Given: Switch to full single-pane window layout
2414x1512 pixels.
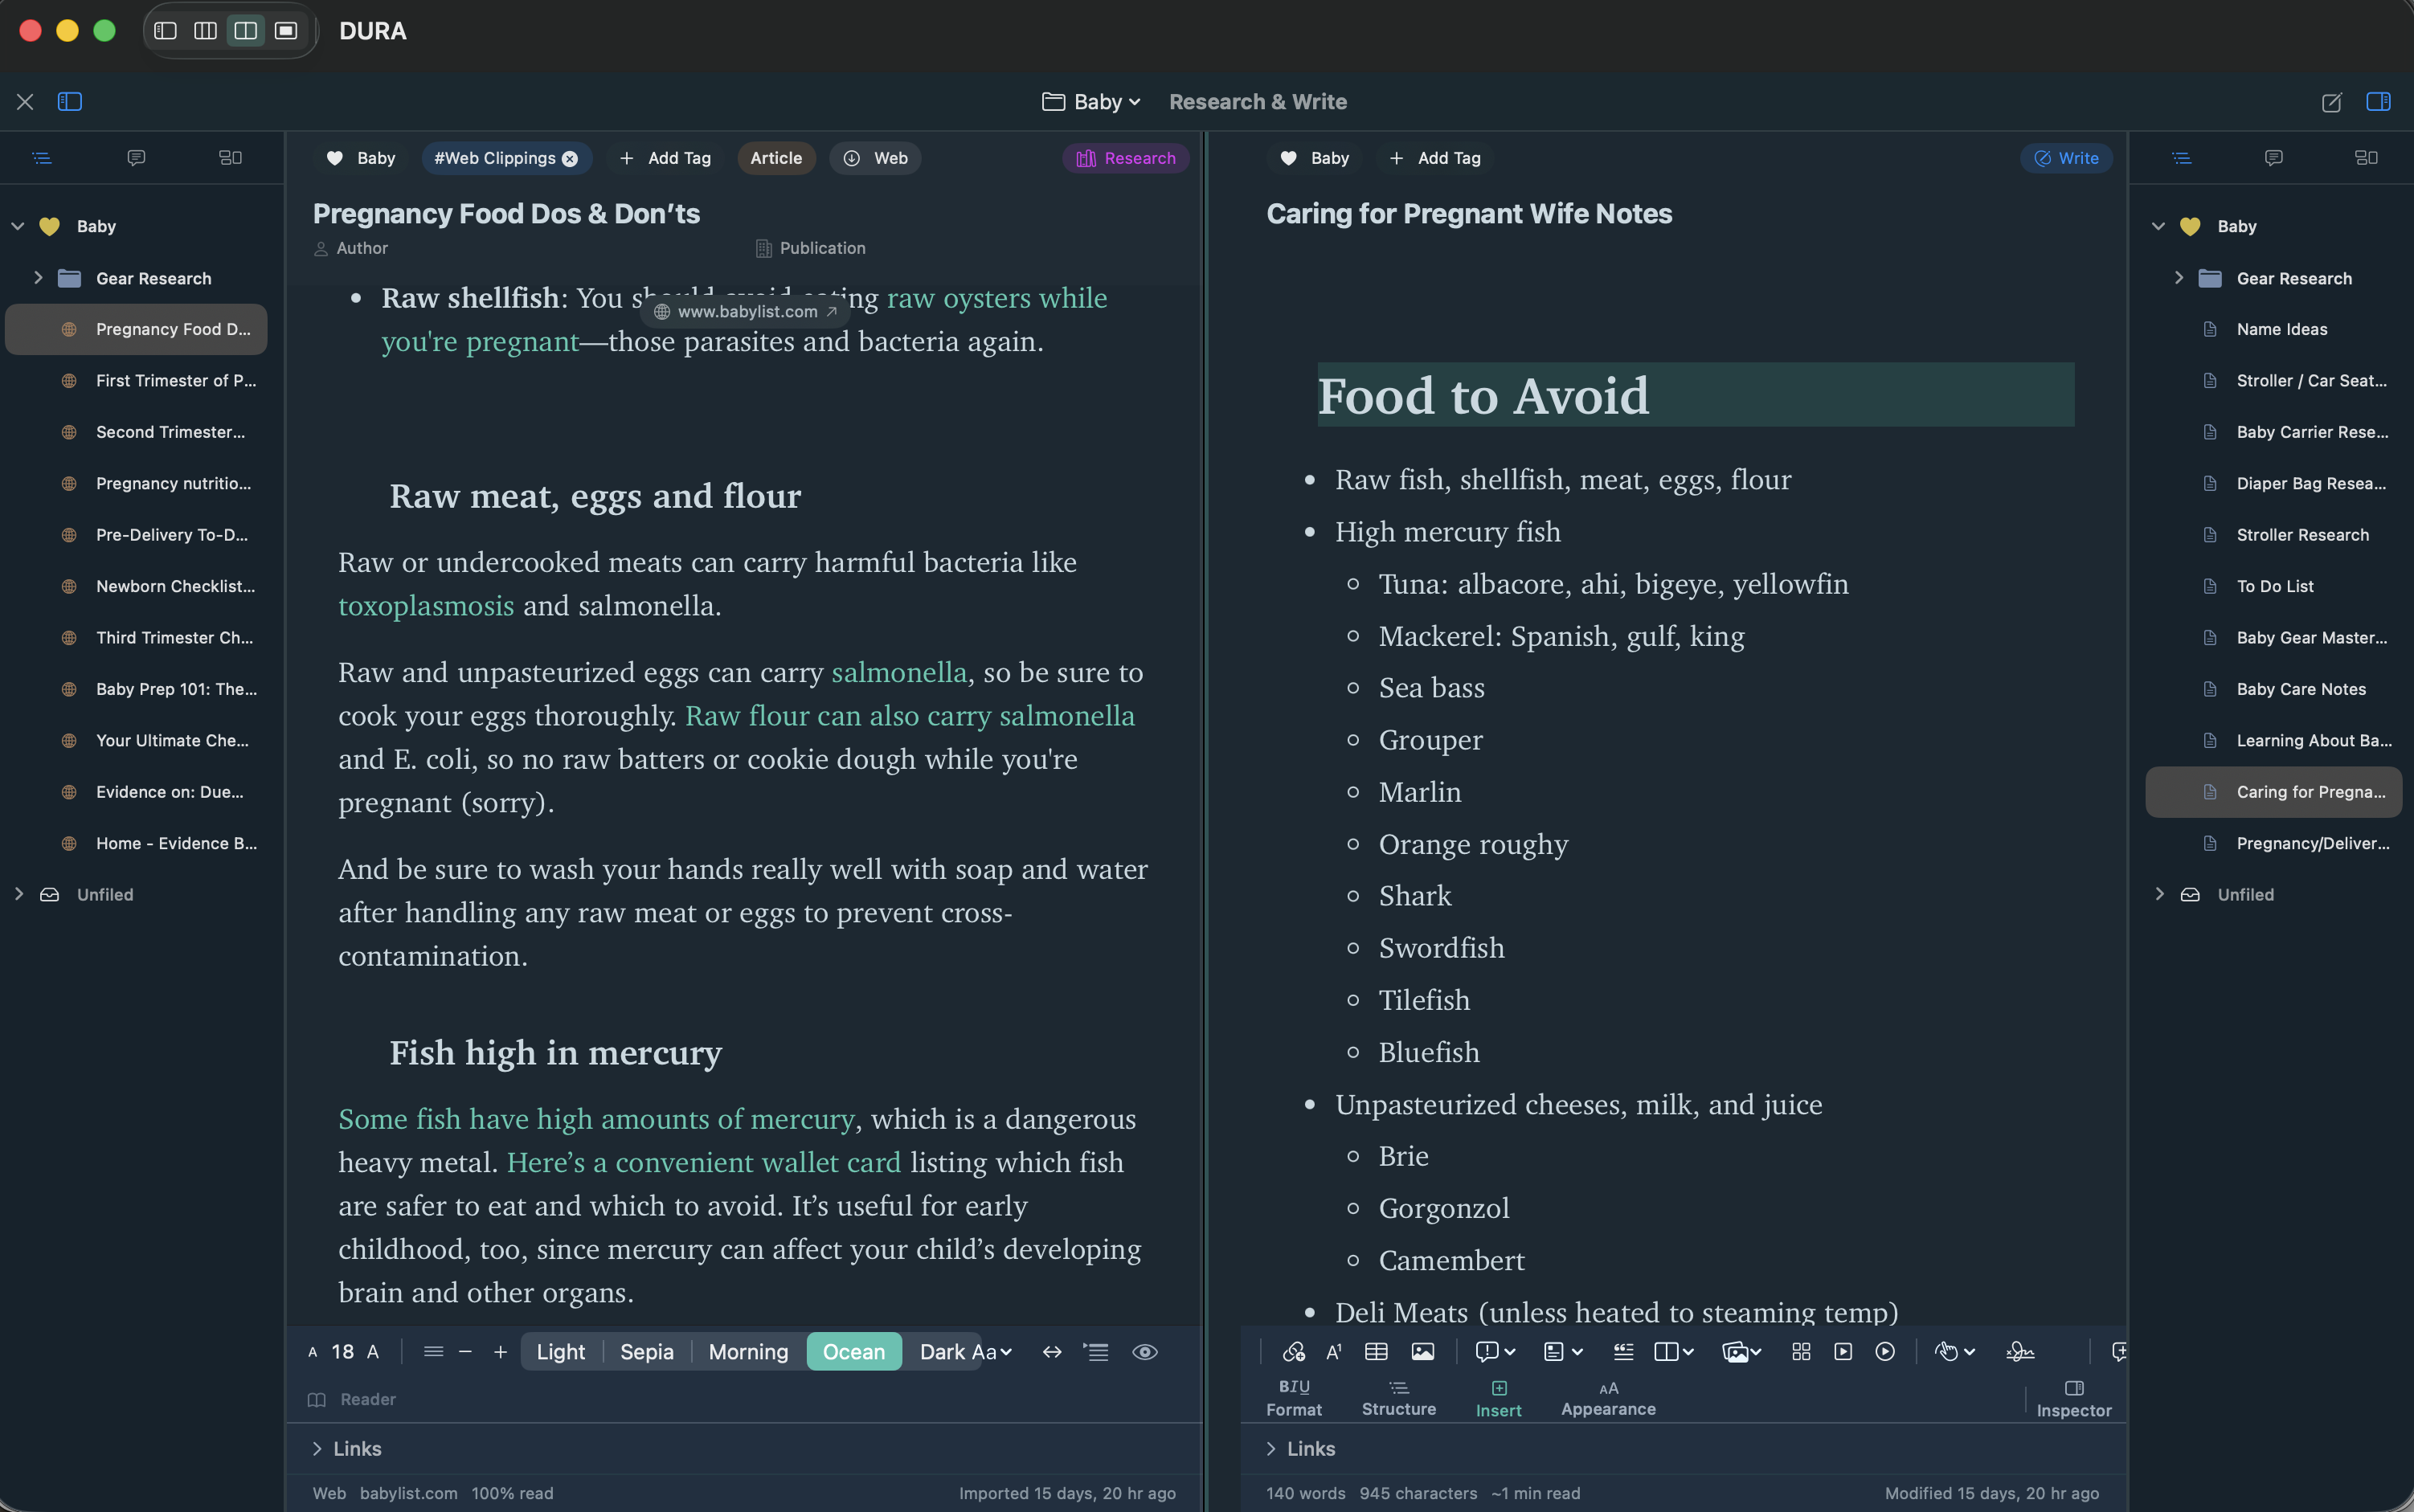Looking at the screenshot, I should [286, 31].
